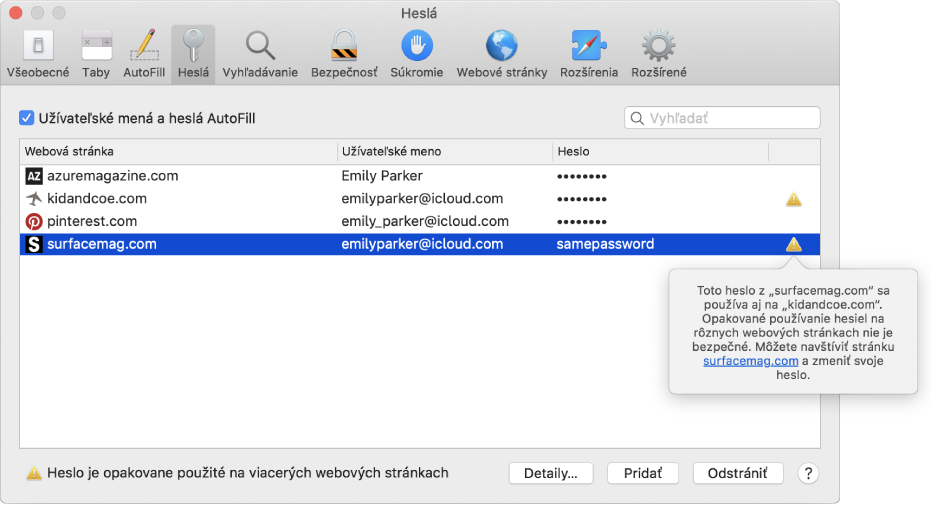Image resolution: width=931 pixels, height=505 pixels.
Task: Open the Taby preferences pane
Action: [x=96, y=55]
